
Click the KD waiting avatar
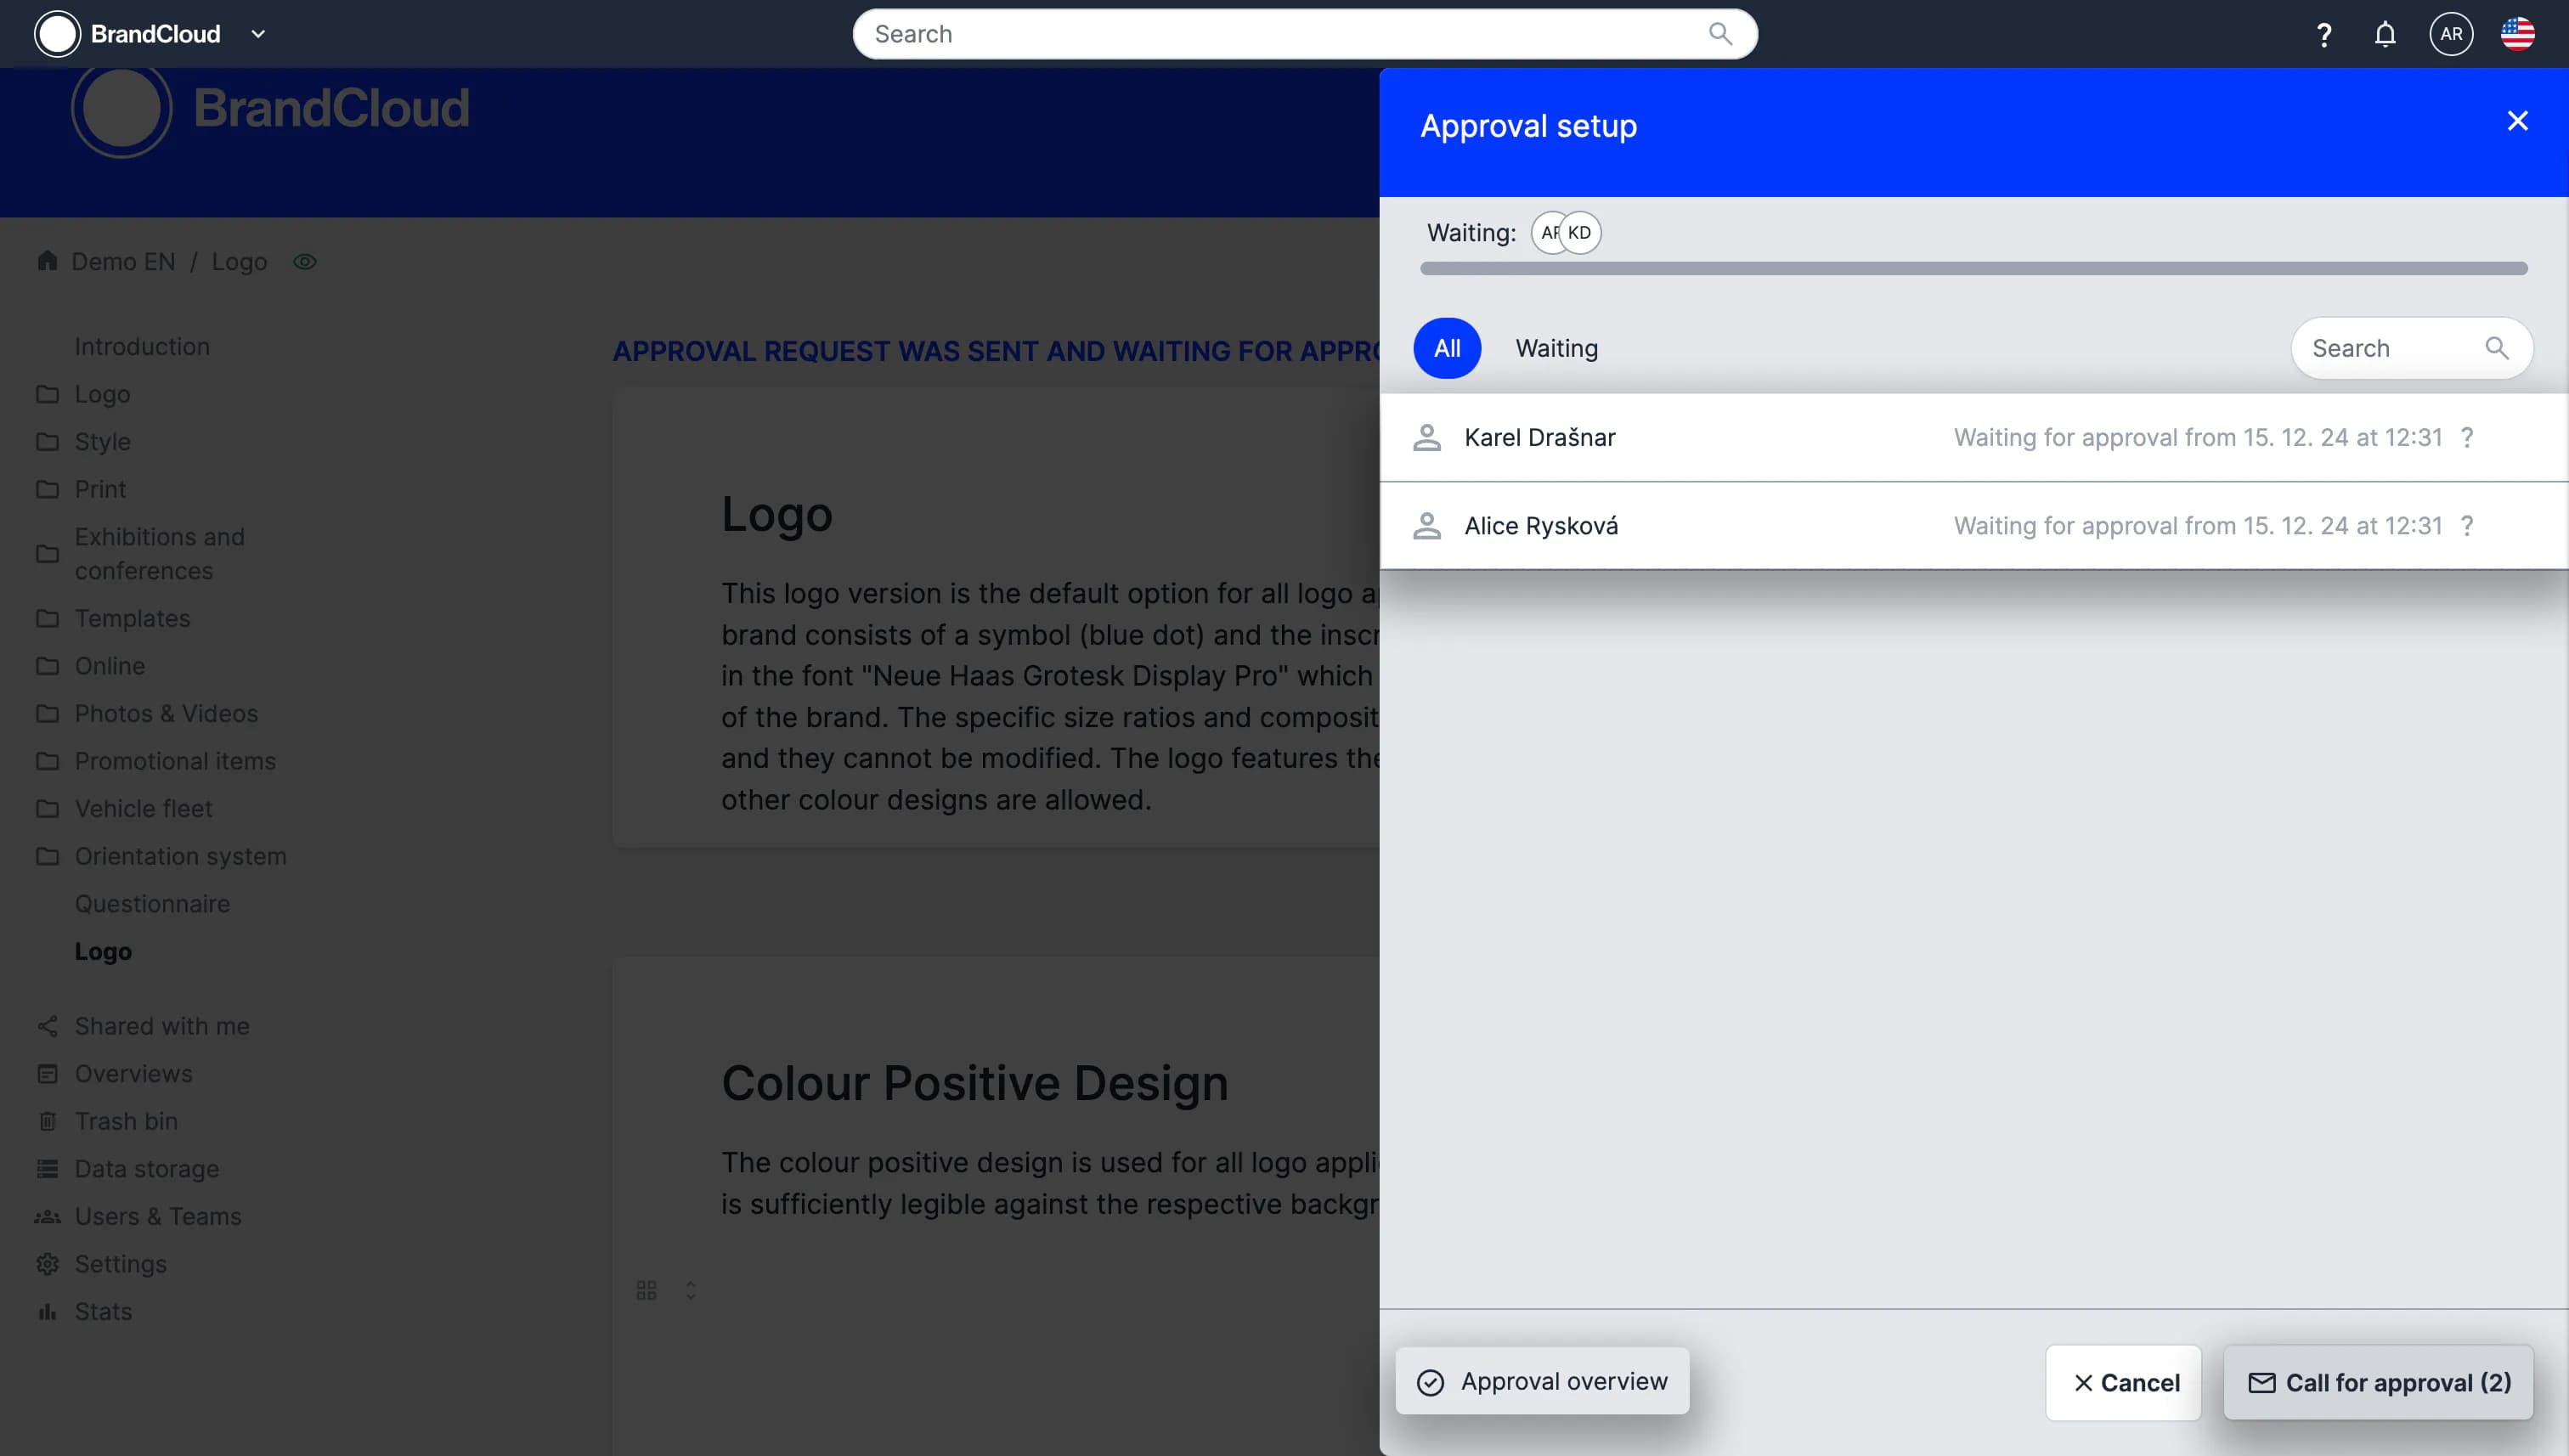pos(1581,233)
